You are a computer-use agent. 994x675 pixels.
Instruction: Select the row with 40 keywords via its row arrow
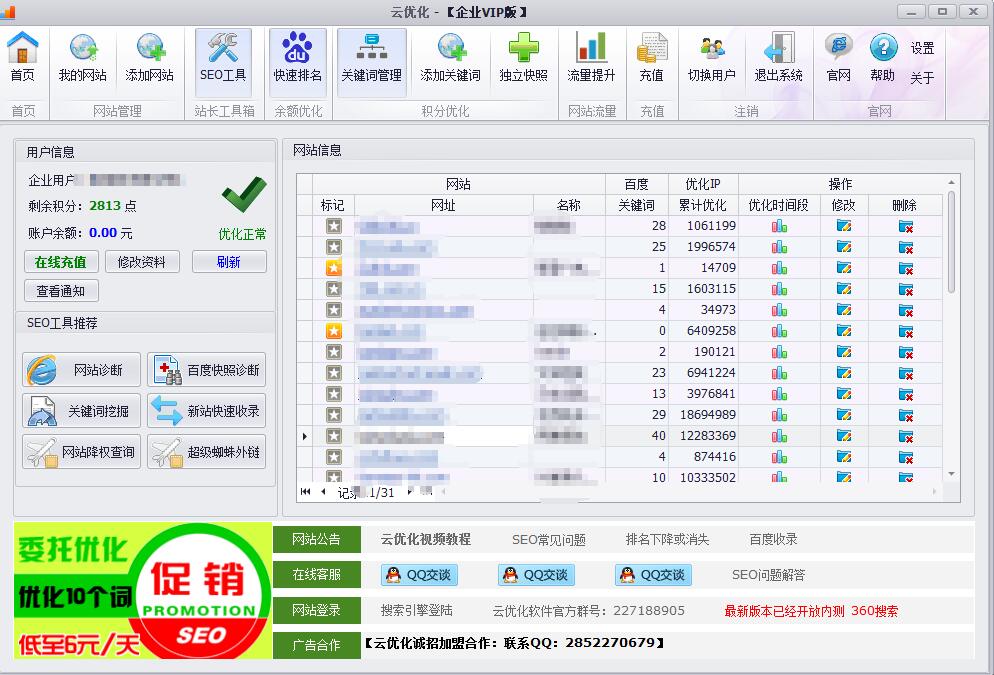305,436
